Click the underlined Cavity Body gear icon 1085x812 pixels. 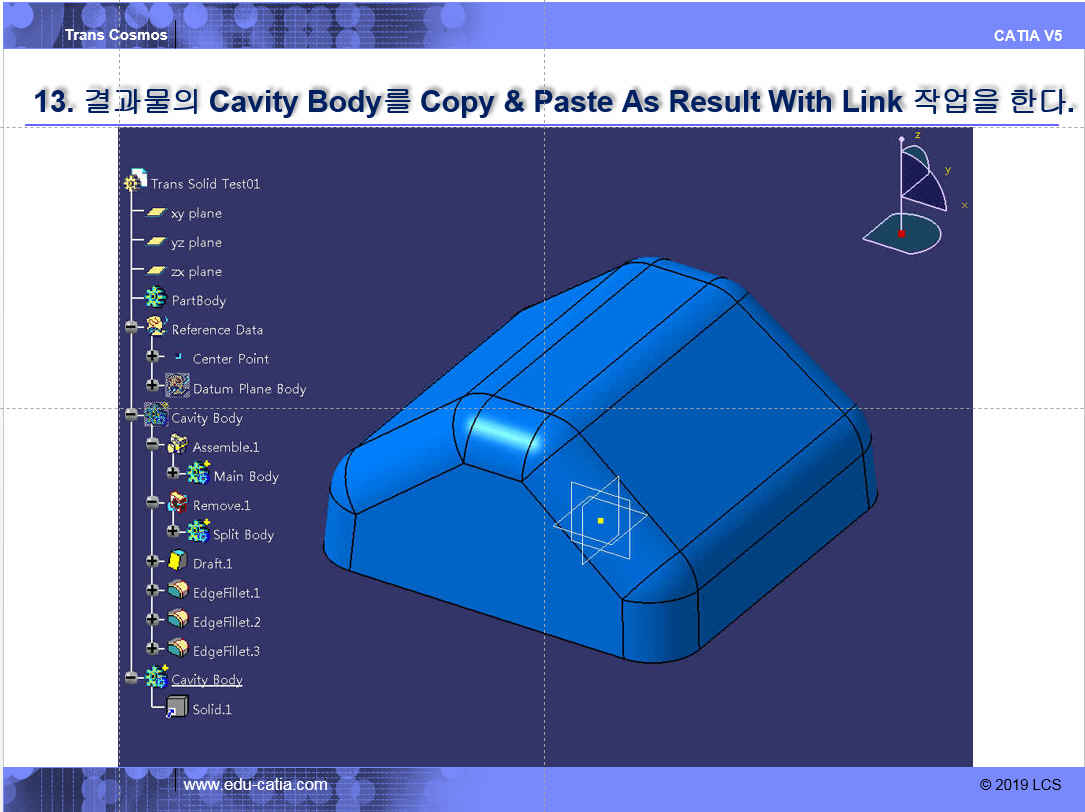click(156, 677)
